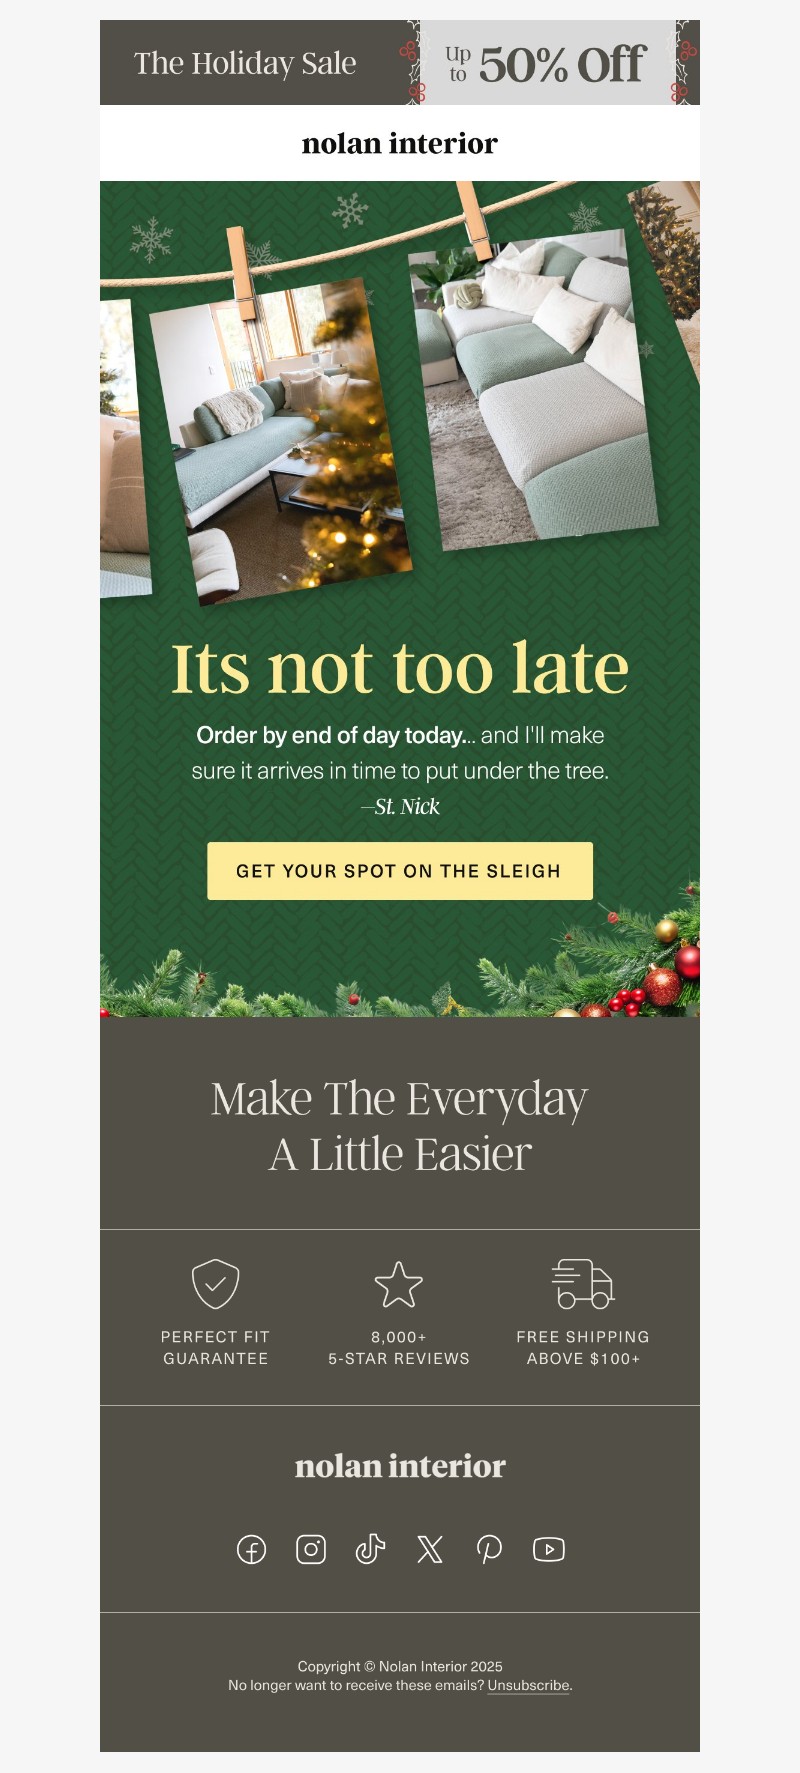The image size is (800, 1773).
Task: Open the right sectional sofa photo
Action: [x=535, y=390]
